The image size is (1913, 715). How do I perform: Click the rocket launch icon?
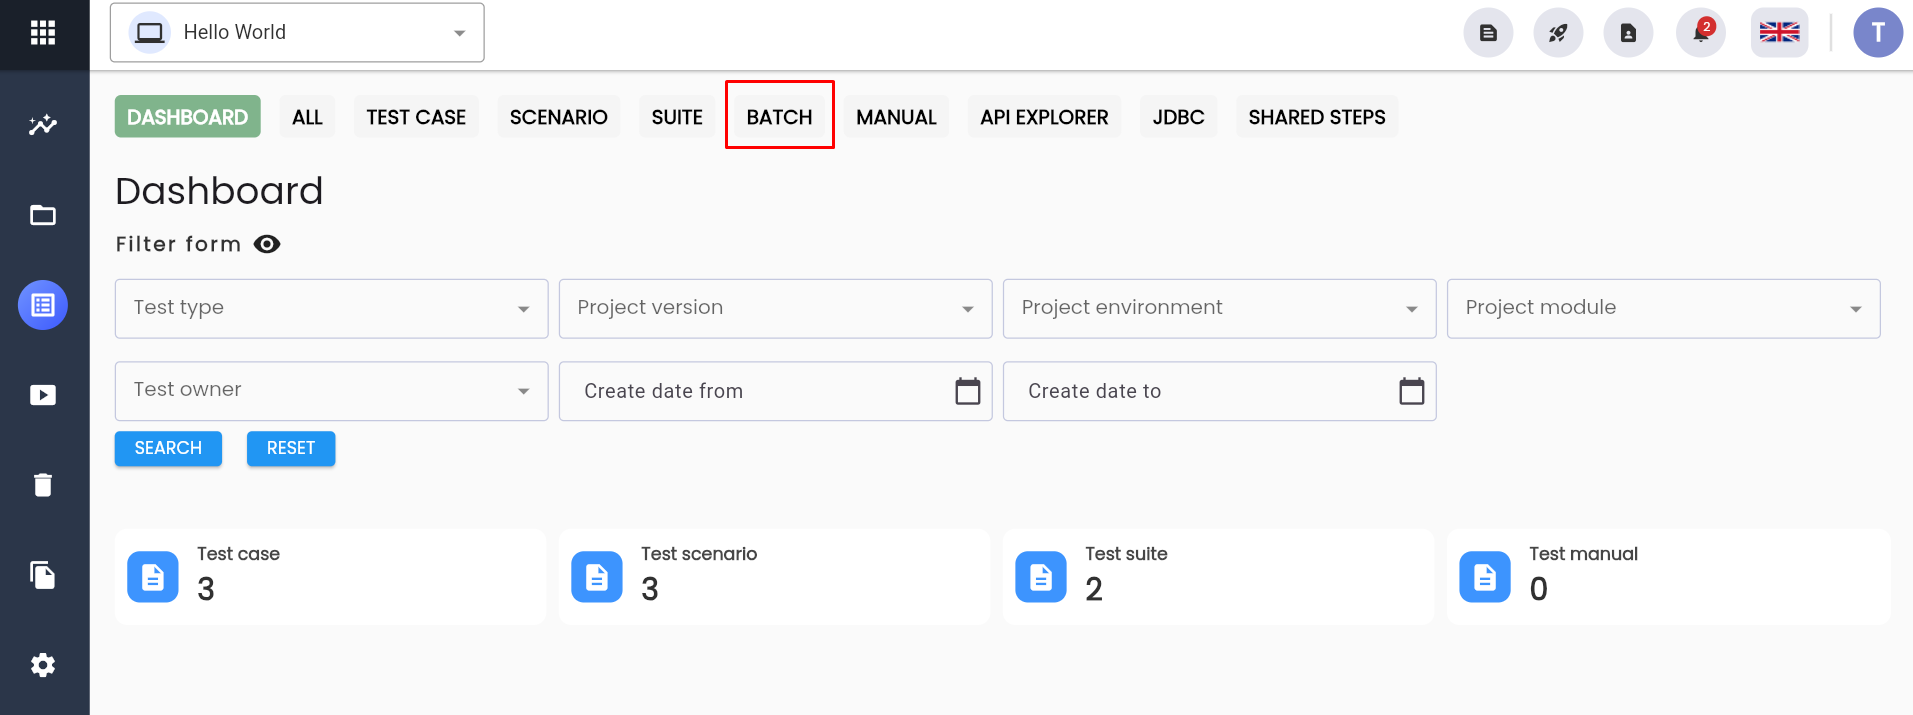coord(1558,33)
